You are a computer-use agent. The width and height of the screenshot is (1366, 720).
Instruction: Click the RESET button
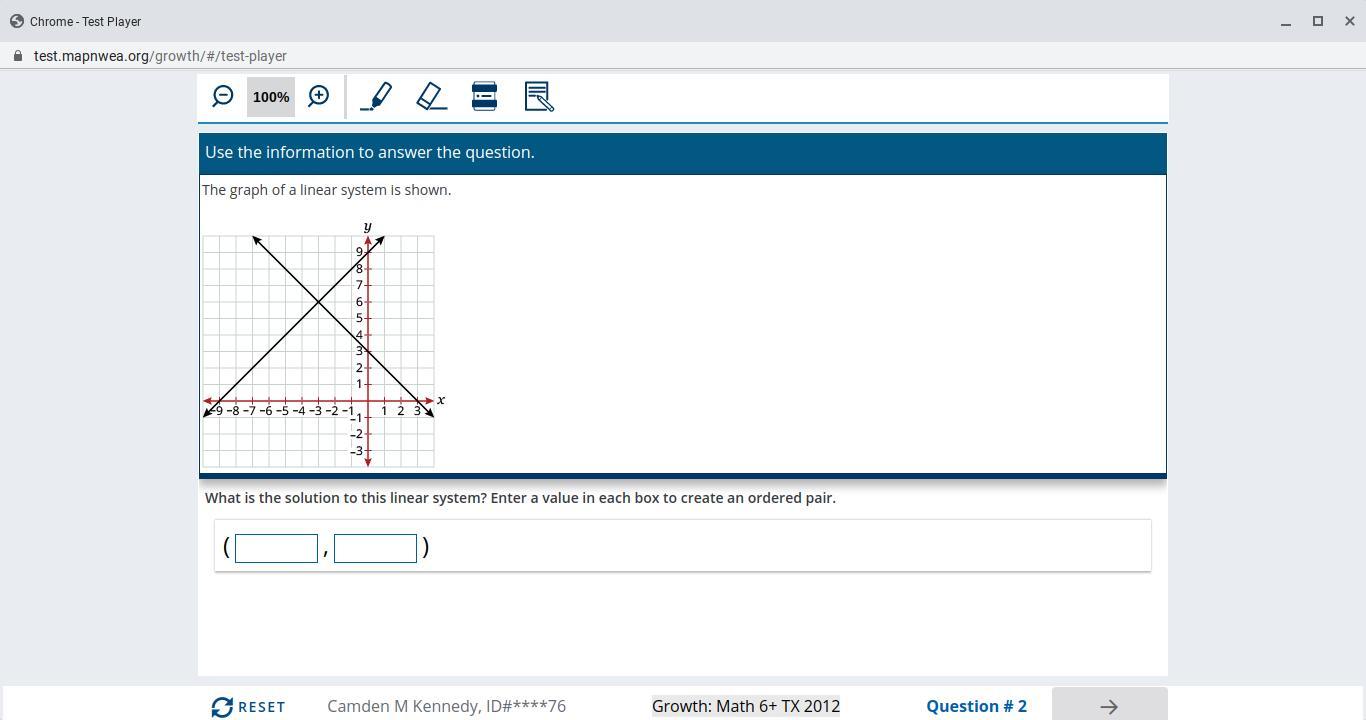click(x=248, y=707)
